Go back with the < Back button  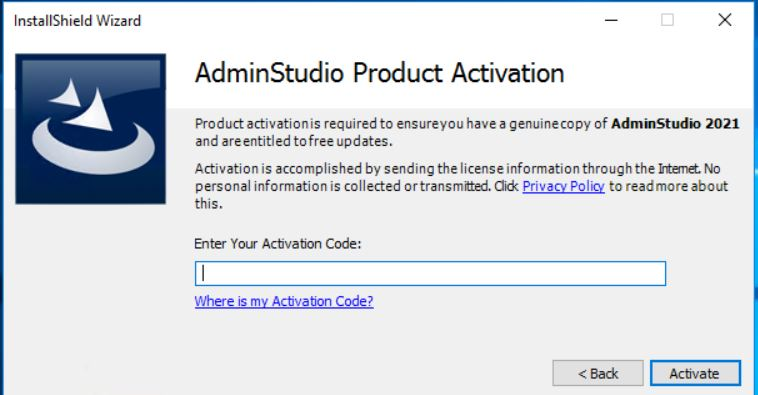click(x=598, y=373)
